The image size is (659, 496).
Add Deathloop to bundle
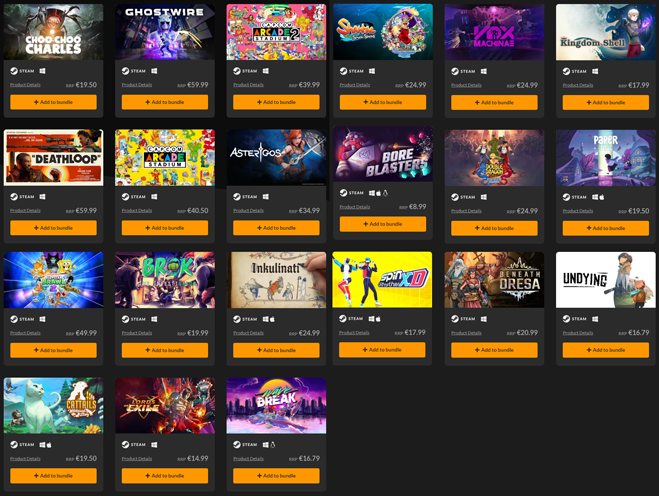(x=53, y=228)
